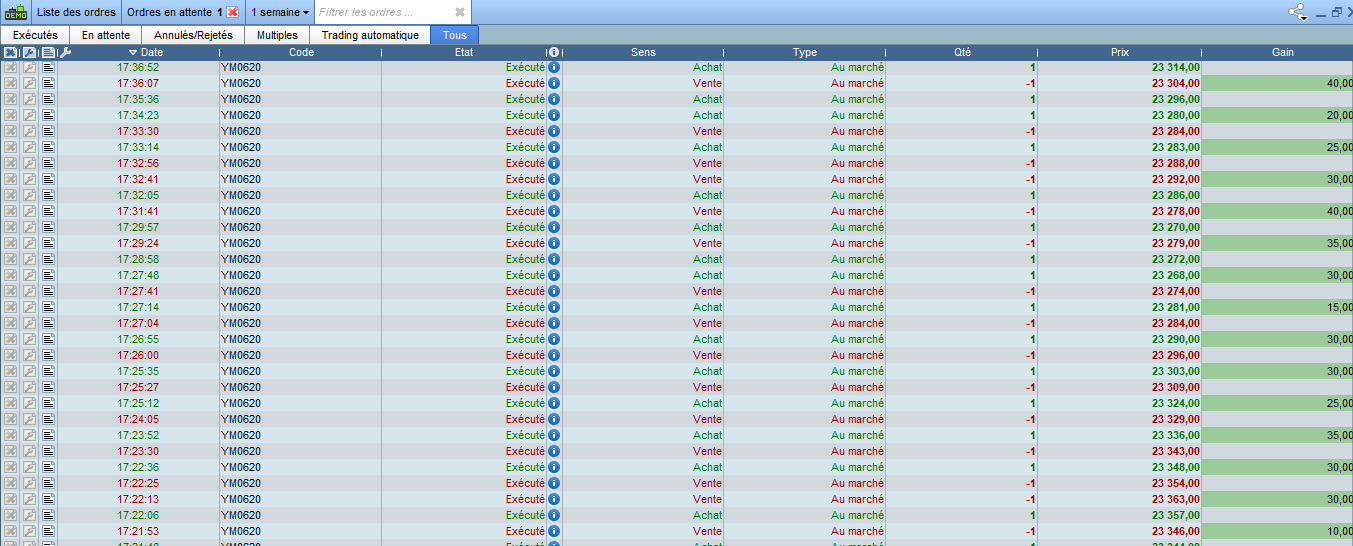Switch to the En attente tab
Screen dimensions: 1353x546
pyautogui.click(x=106, y=35)
